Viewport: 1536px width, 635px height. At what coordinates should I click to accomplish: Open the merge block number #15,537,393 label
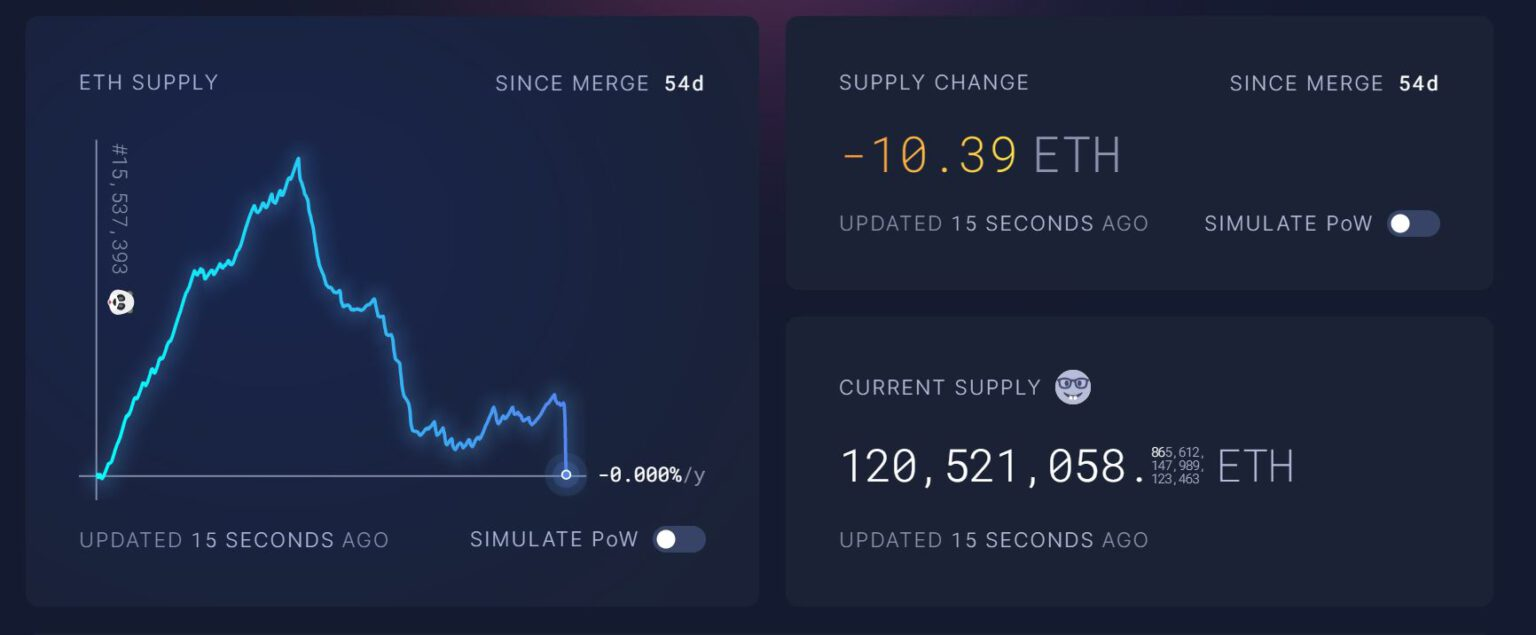click(x=120, y=208)
